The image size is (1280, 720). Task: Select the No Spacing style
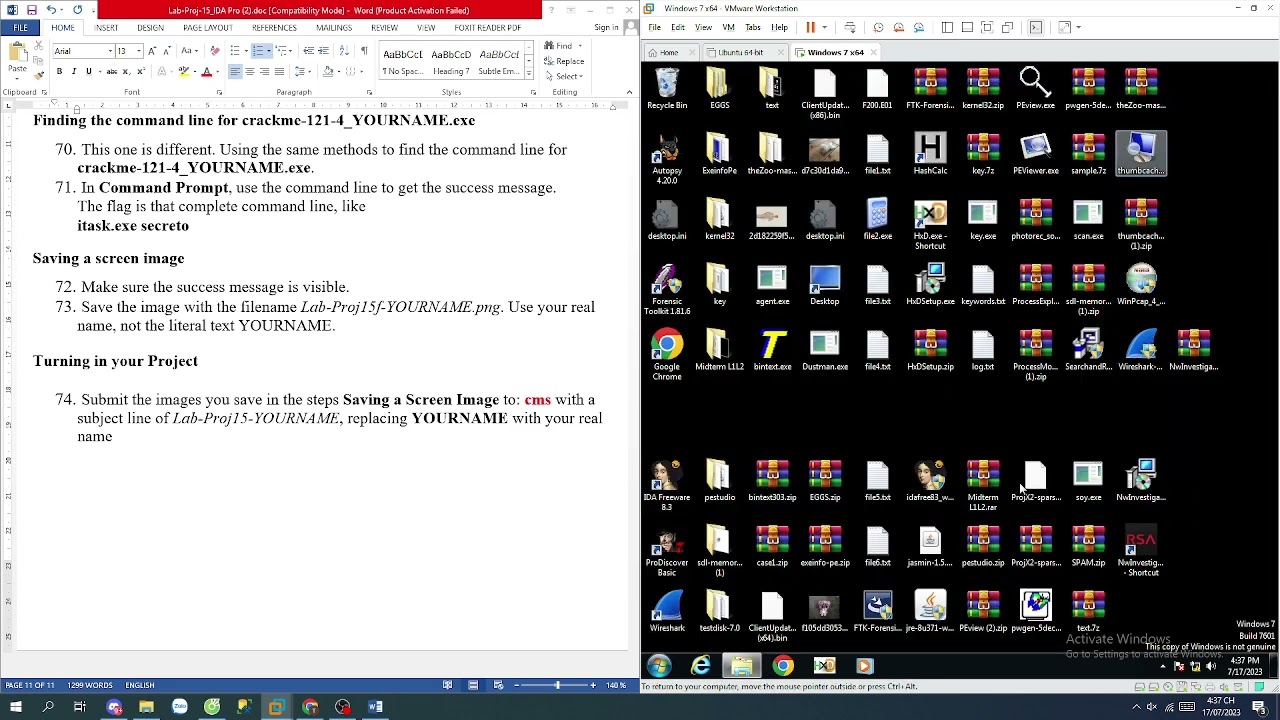(x=403, y=62)
